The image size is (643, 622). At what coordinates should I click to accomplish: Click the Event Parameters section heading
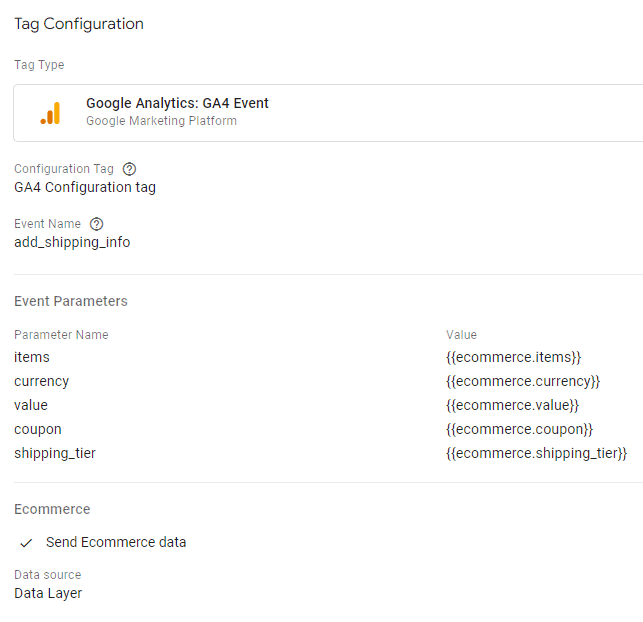coord(71,301)
